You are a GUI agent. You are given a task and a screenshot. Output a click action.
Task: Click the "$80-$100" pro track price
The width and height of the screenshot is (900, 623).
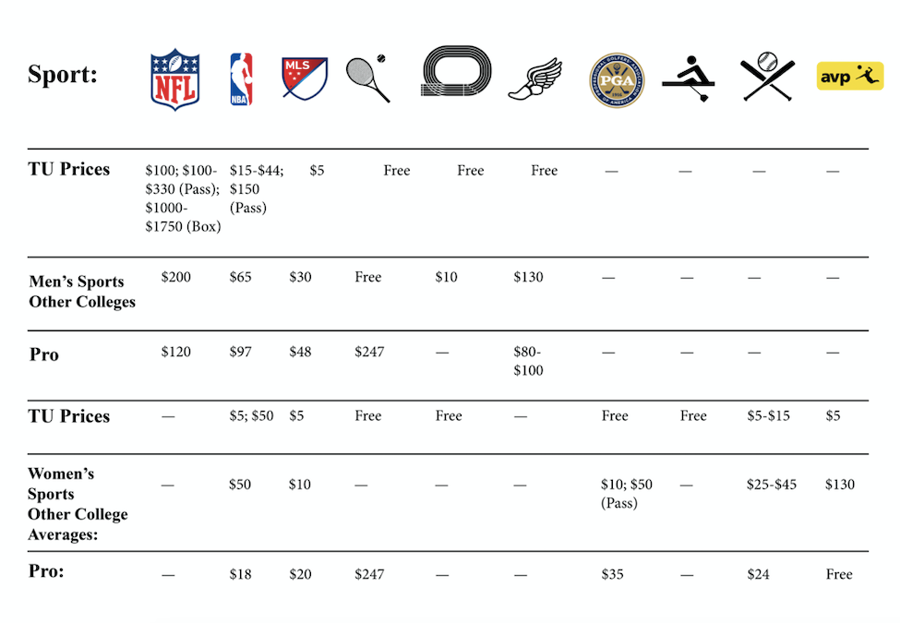(528, 361)
